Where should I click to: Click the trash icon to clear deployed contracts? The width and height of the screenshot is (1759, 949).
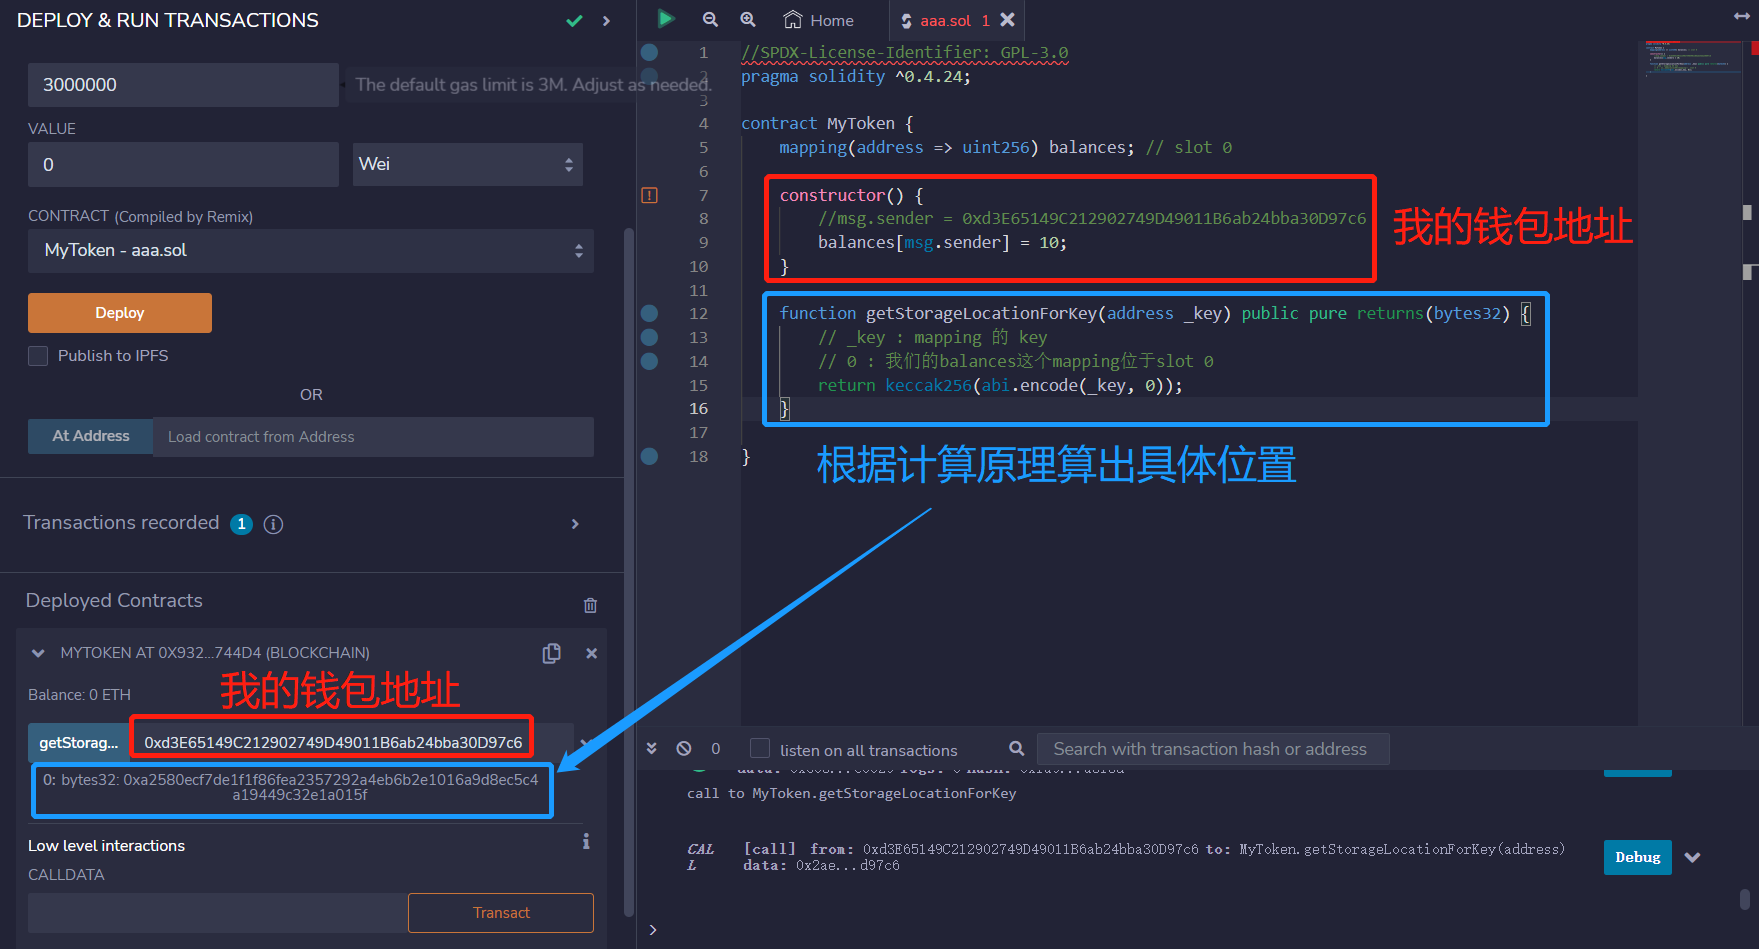pyautogui.click(x=590, y=605)
